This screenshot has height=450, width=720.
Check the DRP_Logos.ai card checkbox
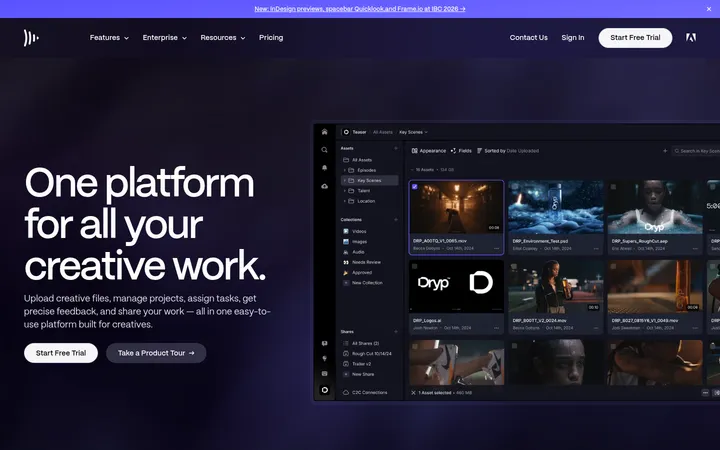[415, 266]
